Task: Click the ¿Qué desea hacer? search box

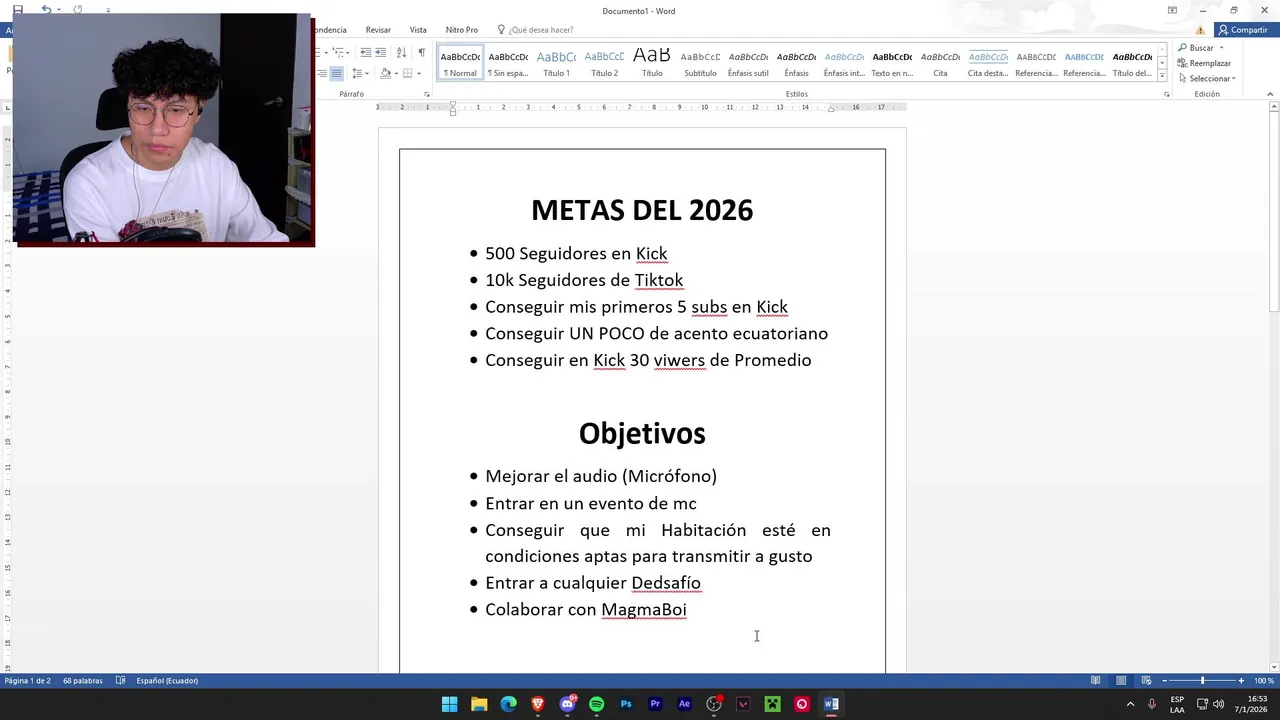Action: pyautogui.click(x=536, y=30)
